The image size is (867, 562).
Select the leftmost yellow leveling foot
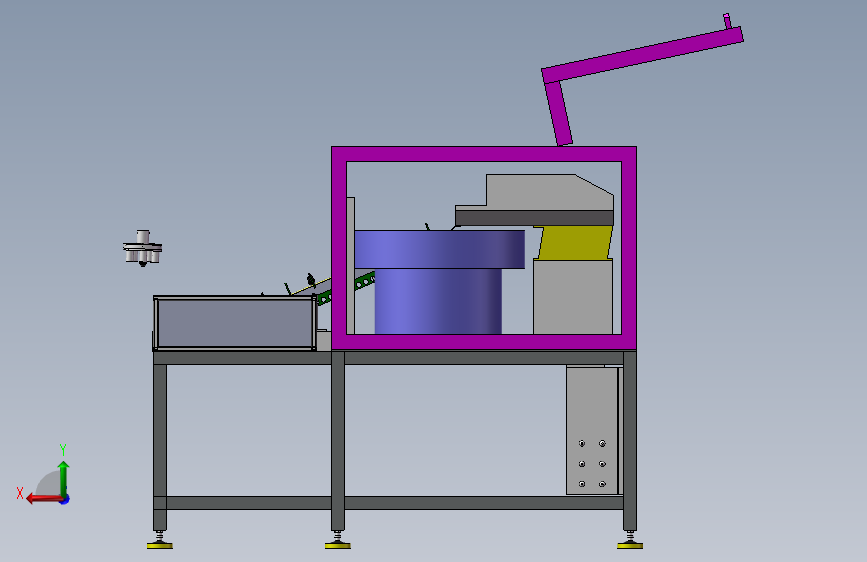(x=160, y=546)
